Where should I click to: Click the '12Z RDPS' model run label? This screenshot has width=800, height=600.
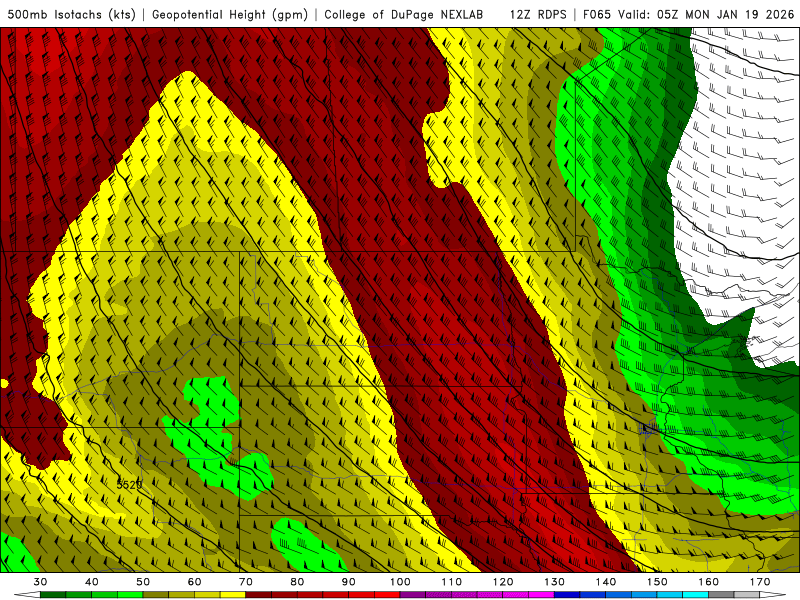[538, 14]
